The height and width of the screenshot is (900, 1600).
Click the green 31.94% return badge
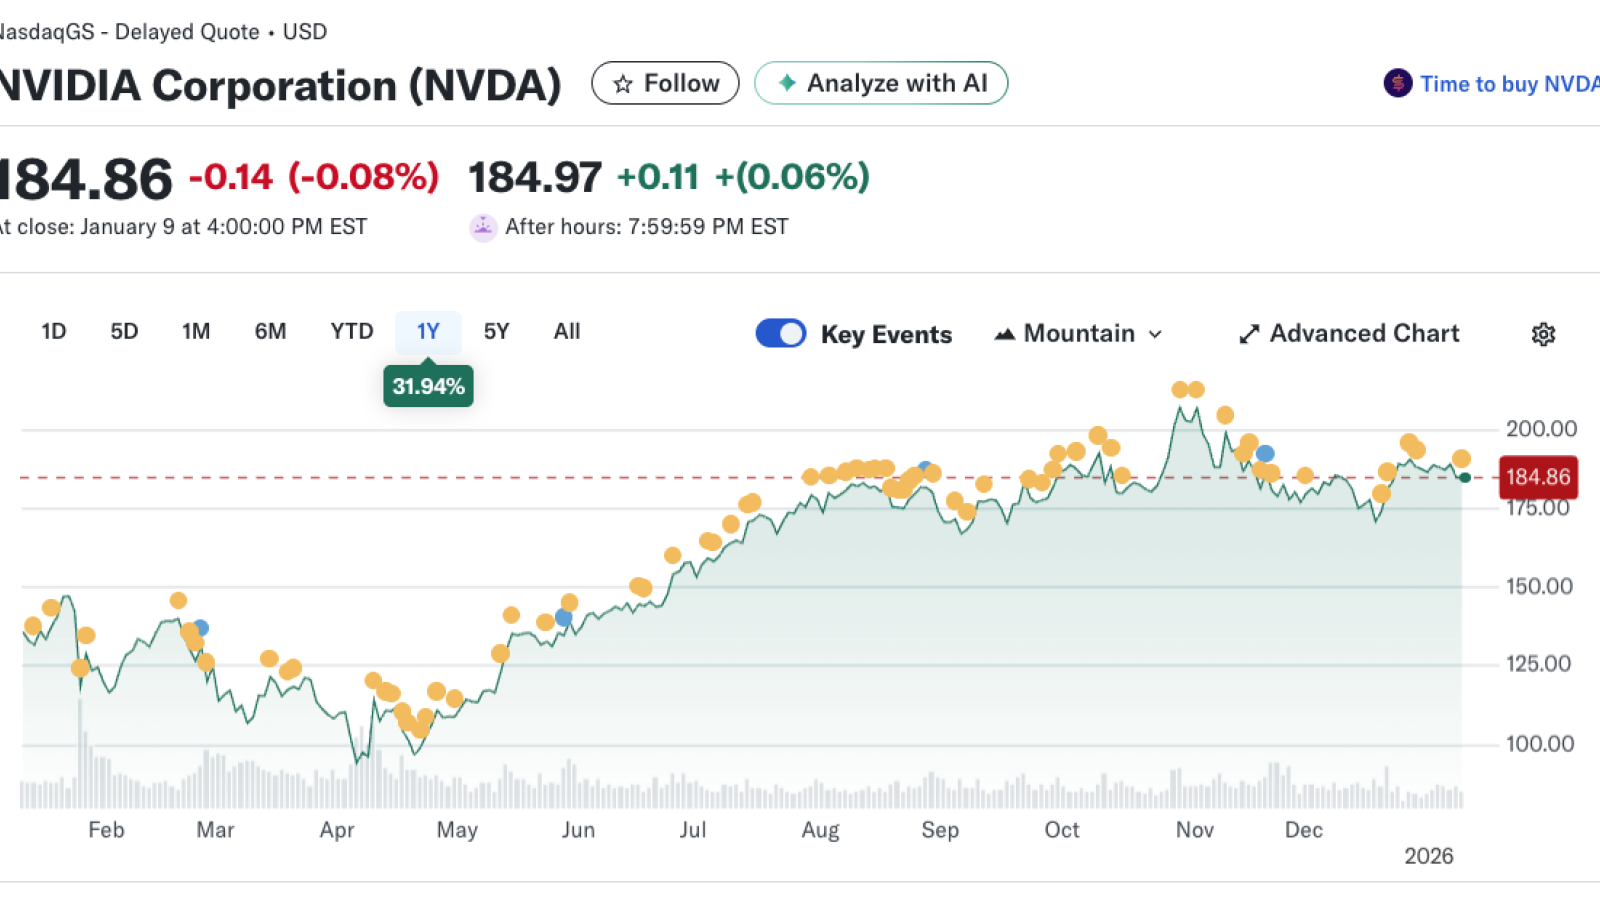click(x=428, y=387)
